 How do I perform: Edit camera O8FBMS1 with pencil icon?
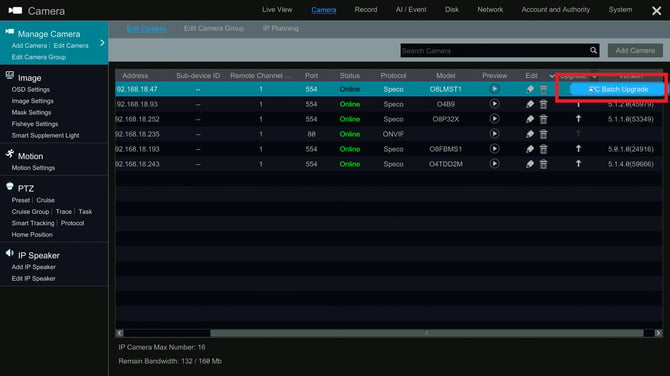tap(530, 149)
